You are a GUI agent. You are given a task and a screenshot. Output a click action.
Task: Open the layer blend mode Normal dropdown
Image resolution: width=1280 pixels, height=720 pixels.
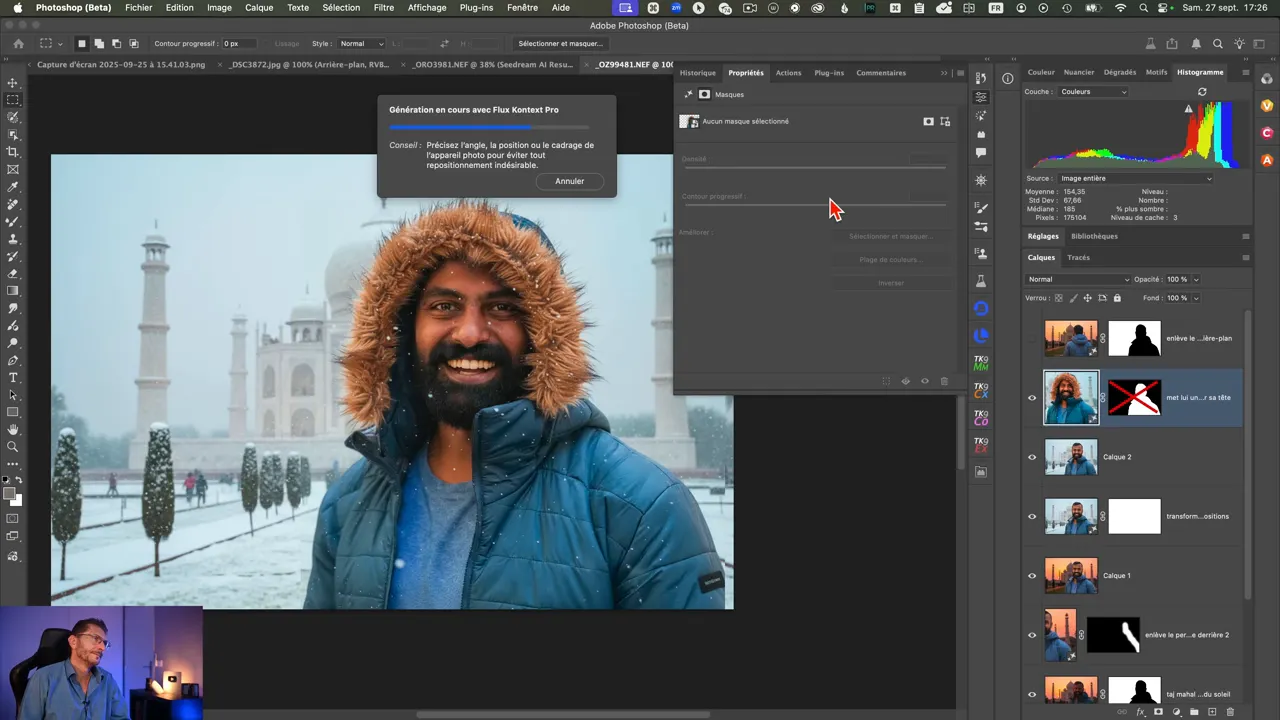point(1078,280)
